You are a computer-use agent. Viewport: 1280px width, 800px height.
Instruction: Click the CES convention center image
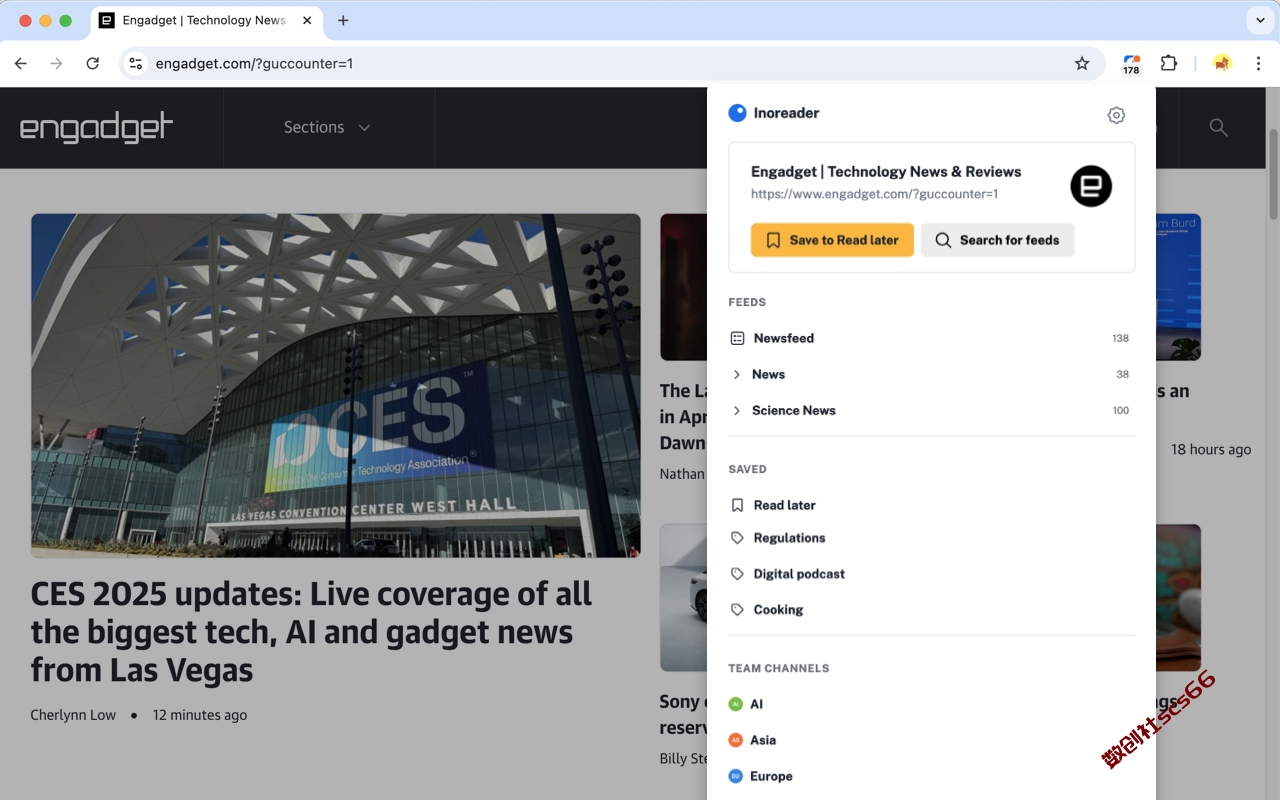click(335, 385)
